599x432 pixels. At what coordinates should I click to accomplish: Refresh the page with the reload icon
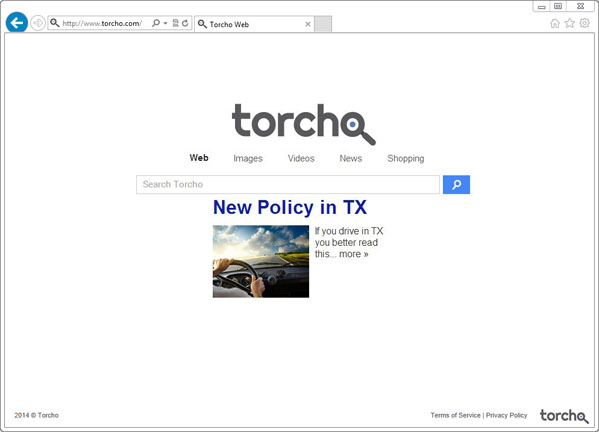click(185, 23)
